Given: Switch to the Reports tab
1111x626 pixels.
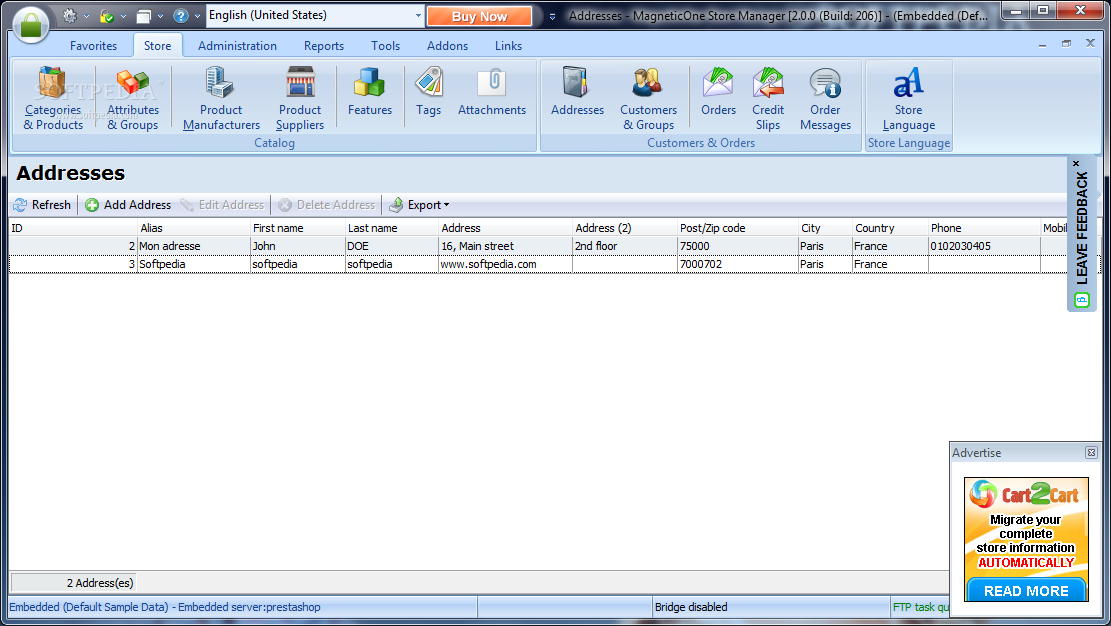Looking at the screenshot, I should point(324,45).
